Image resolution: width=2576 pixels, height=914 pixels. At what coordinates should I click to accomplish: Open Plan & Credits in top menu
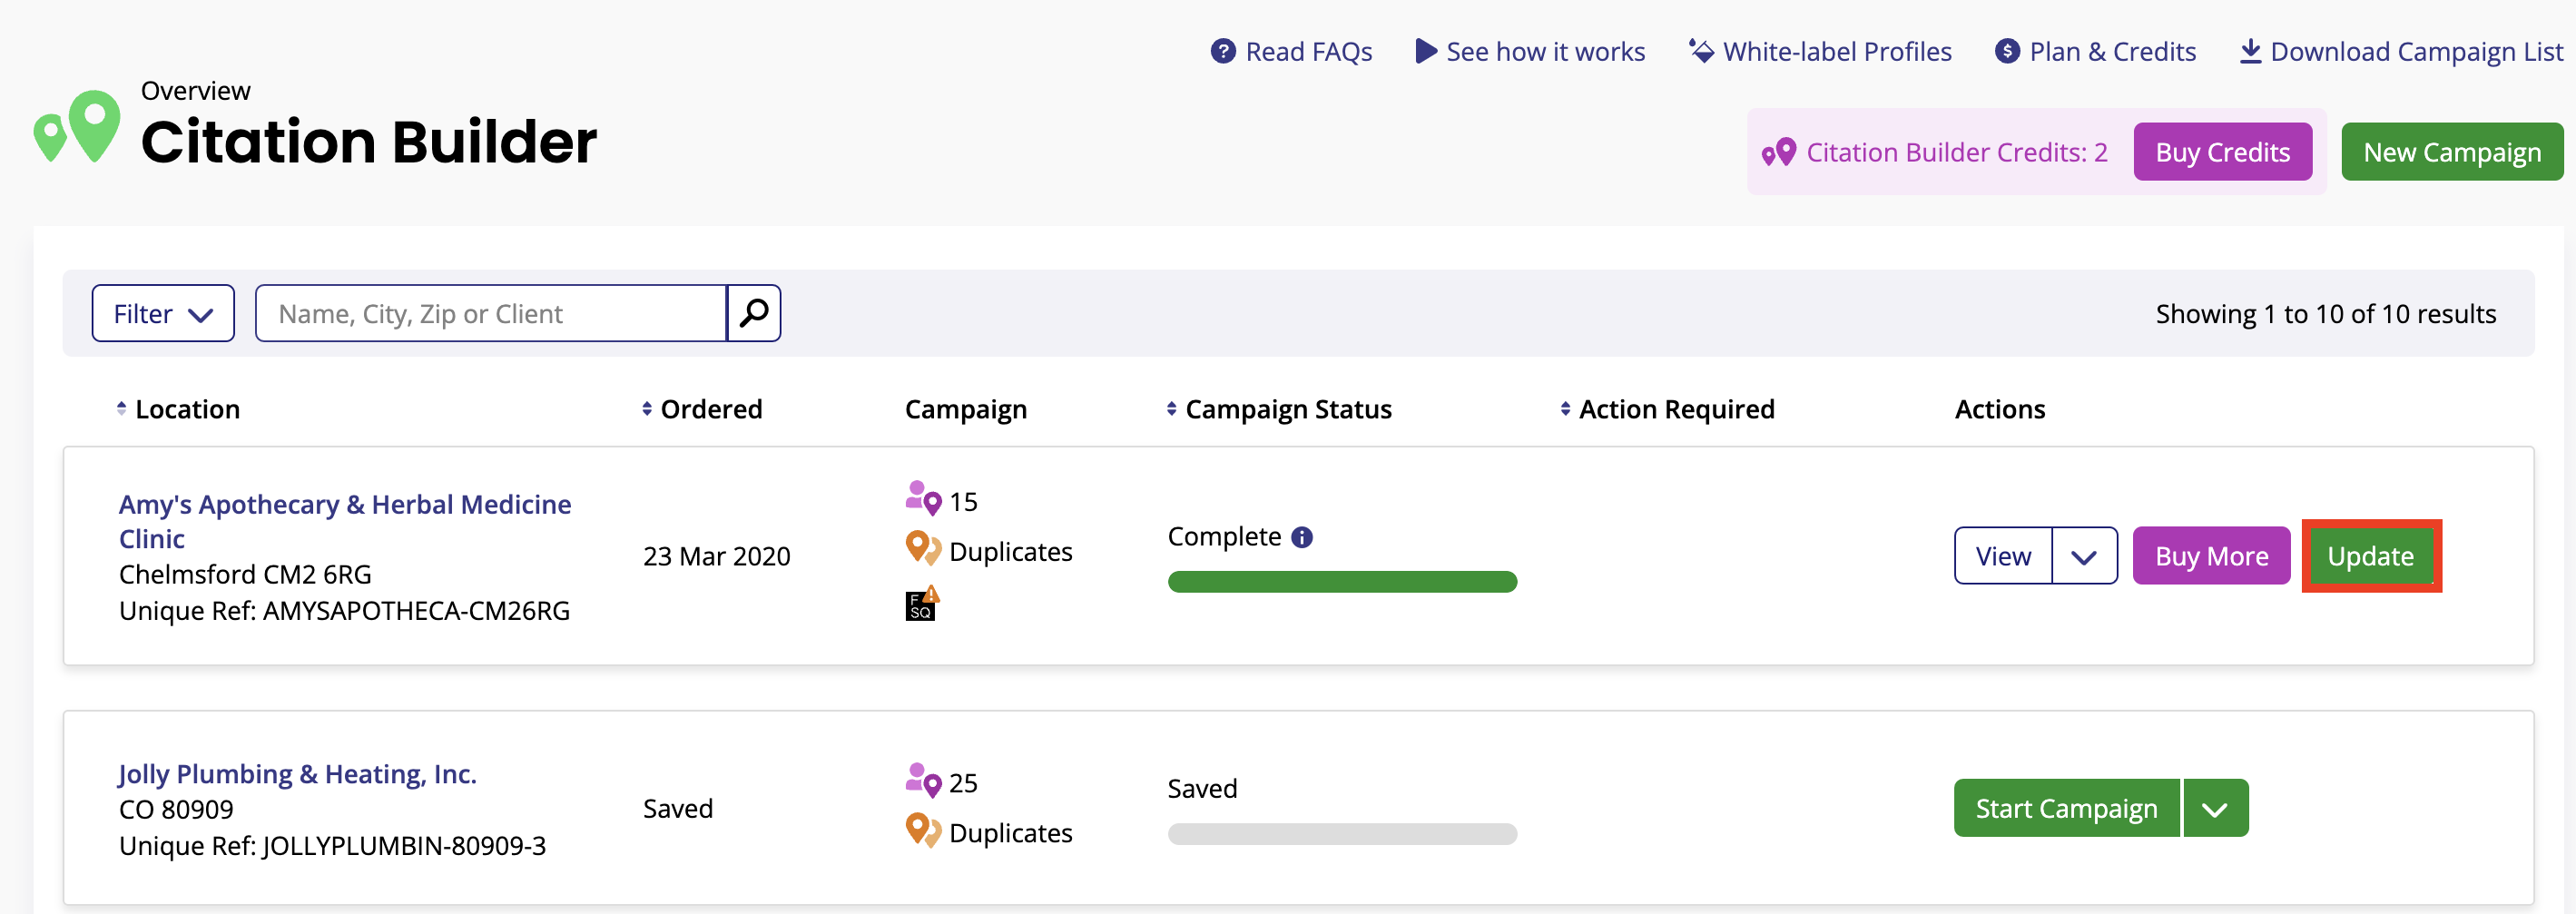(2111, 51)
